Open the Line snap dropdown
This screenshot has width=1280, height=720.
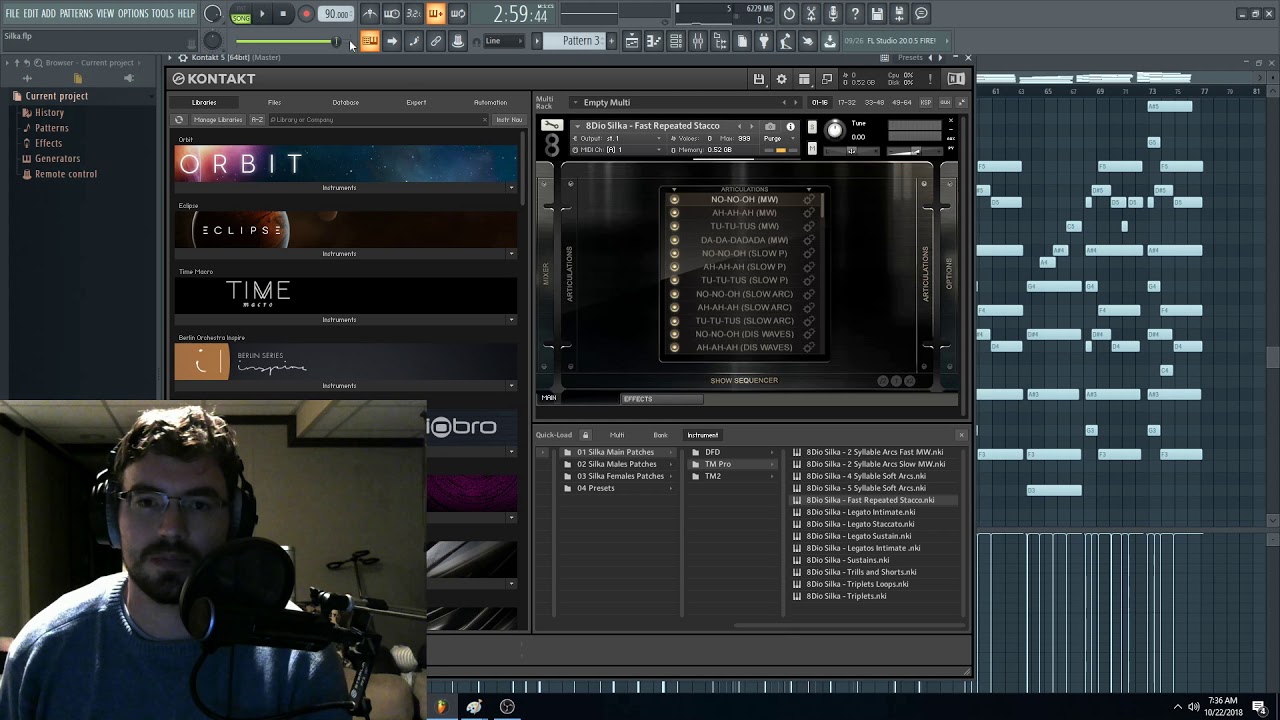(505, 41)
